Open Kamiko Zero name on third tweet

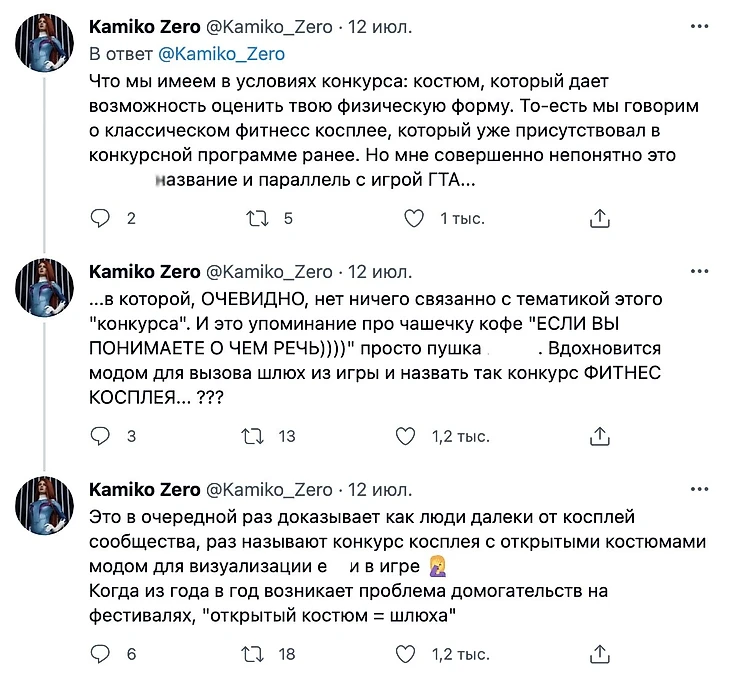tap(144, 489)
